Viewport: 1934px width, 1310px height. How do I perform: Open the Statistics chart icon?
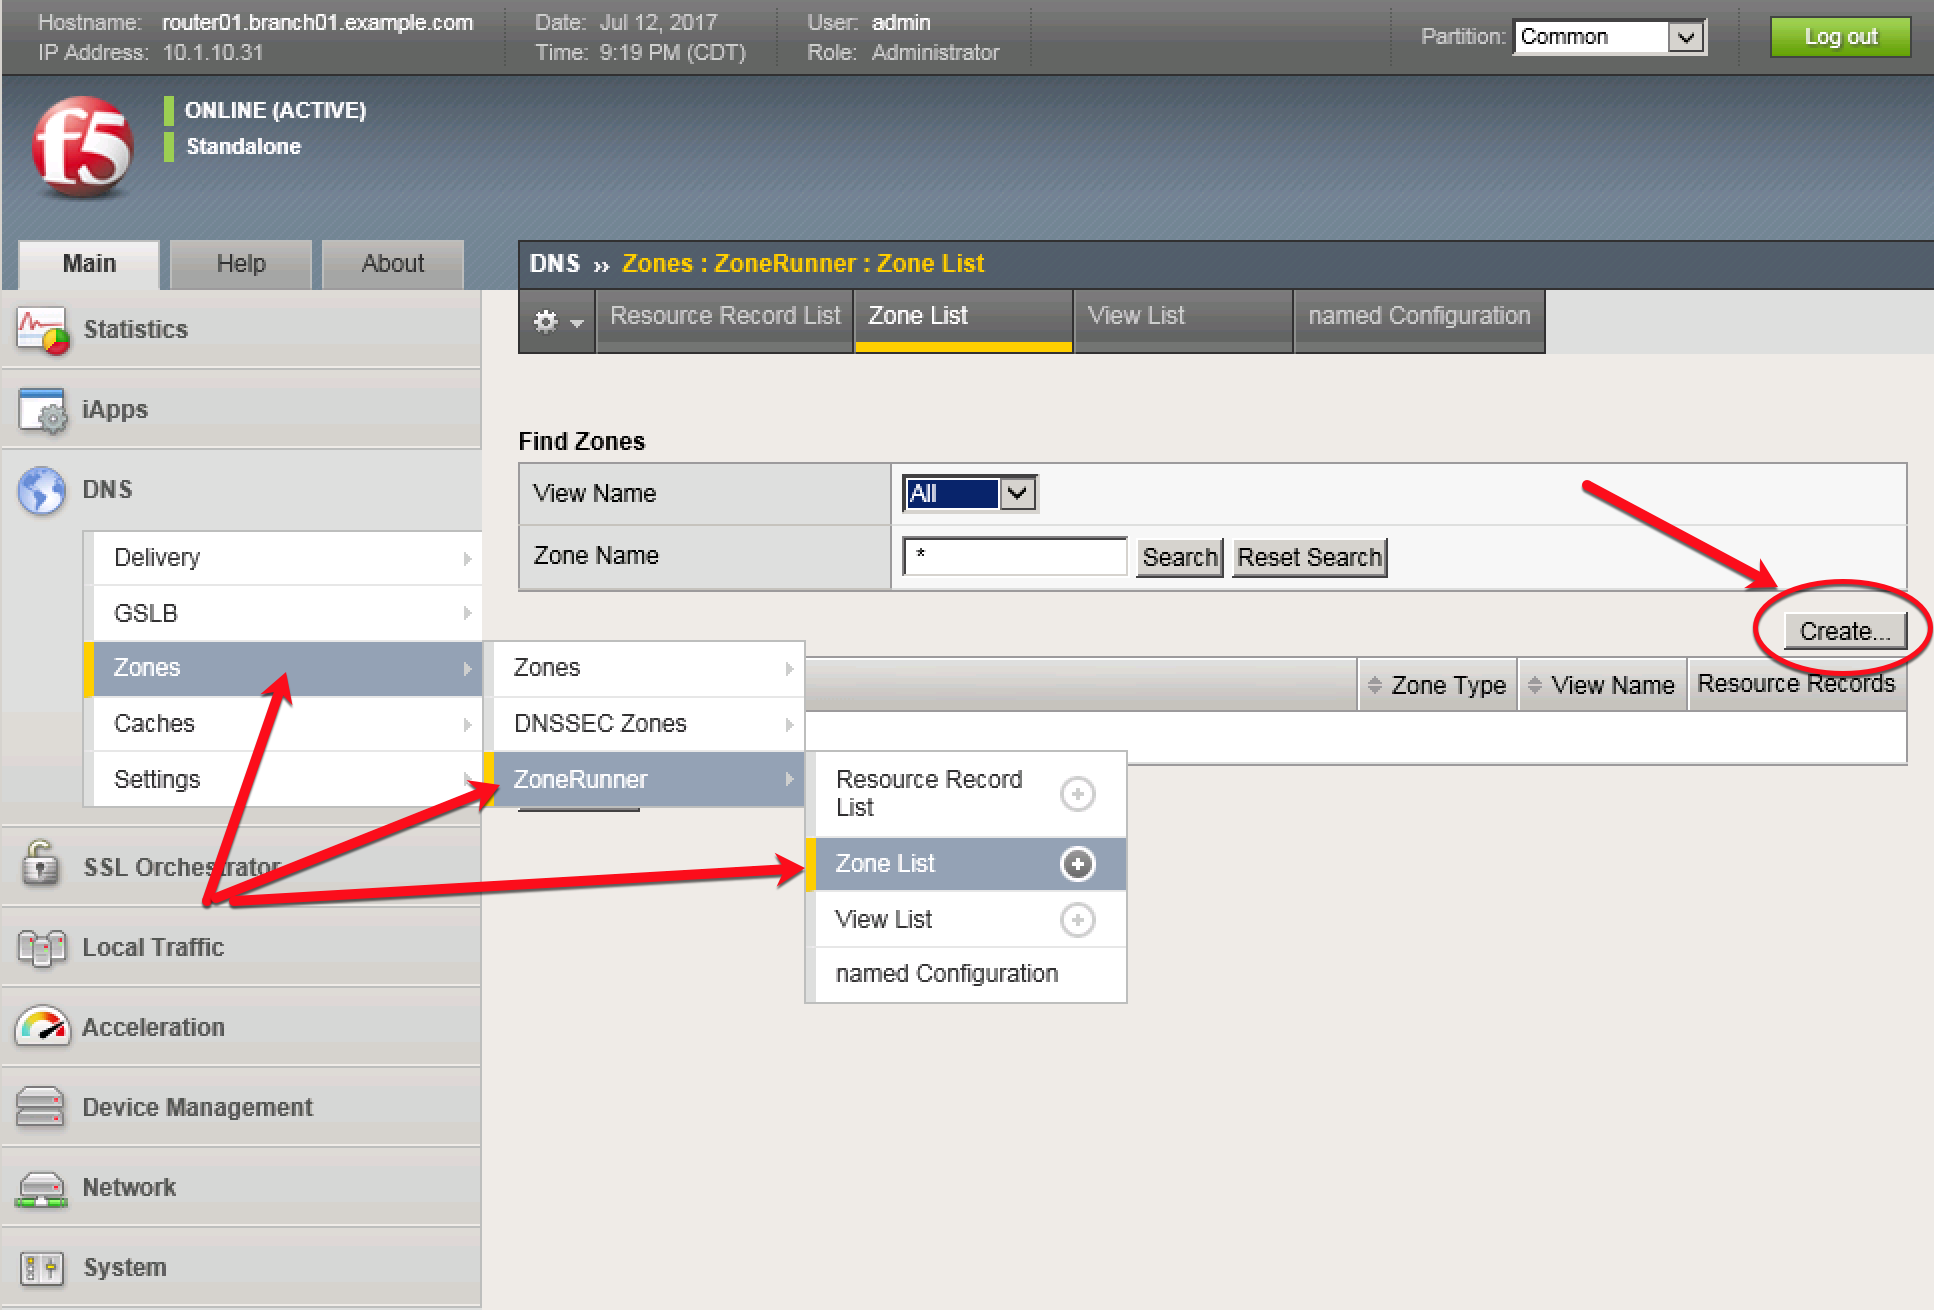pos(43,331)
